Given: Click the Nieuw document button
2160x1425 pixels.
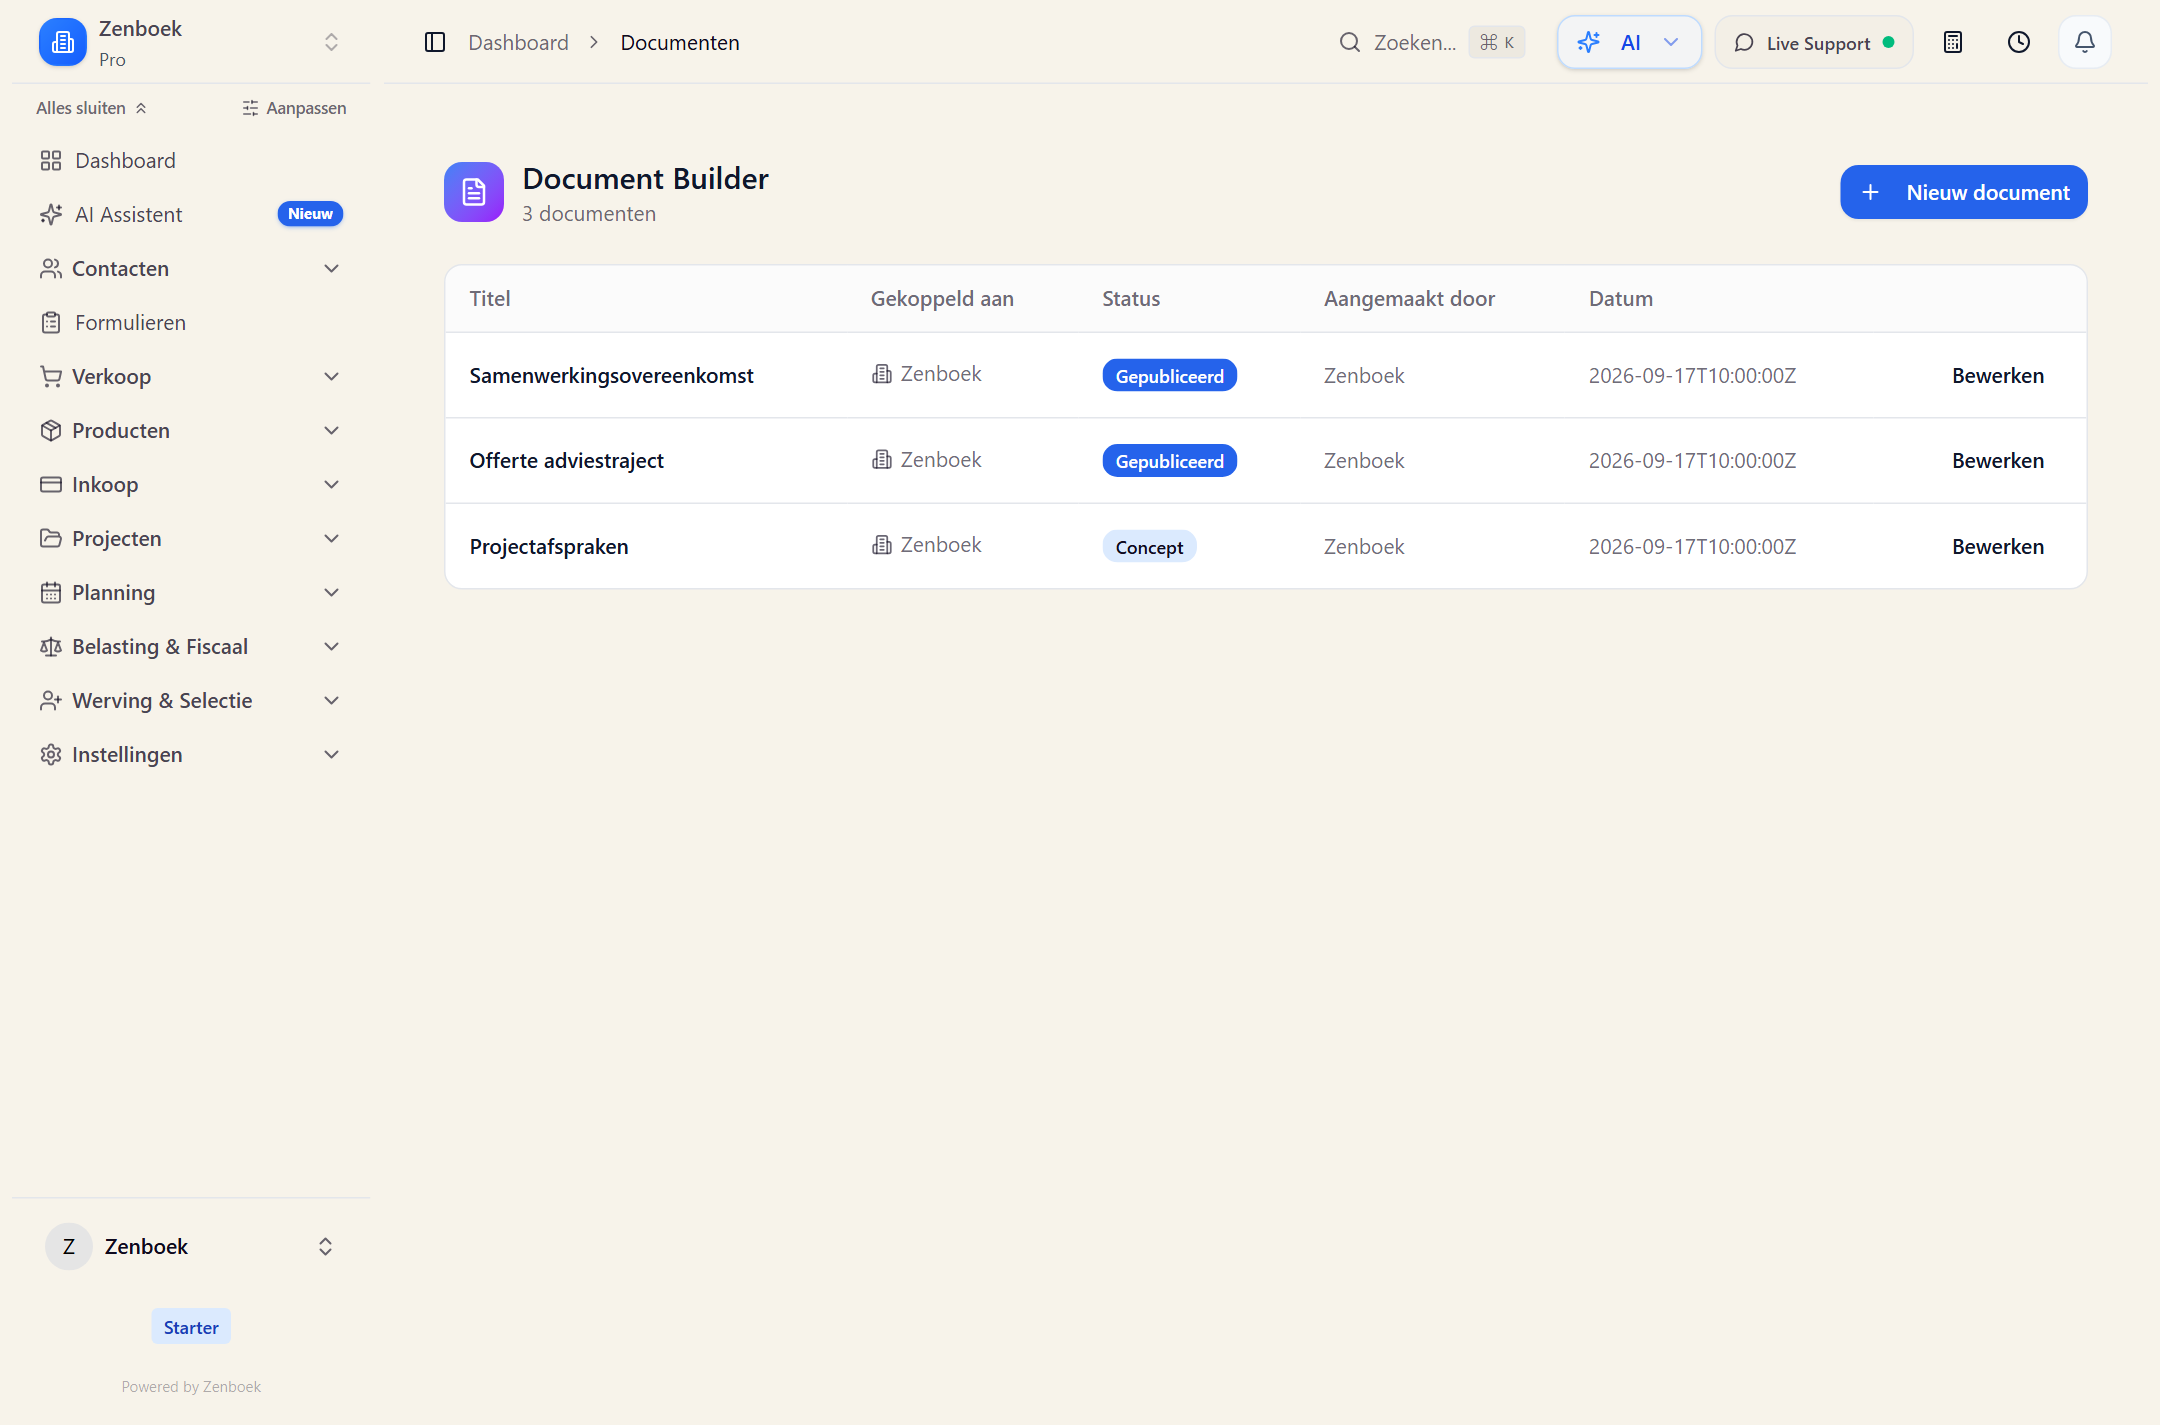Looking at the screenshot, I should 1963,192.
